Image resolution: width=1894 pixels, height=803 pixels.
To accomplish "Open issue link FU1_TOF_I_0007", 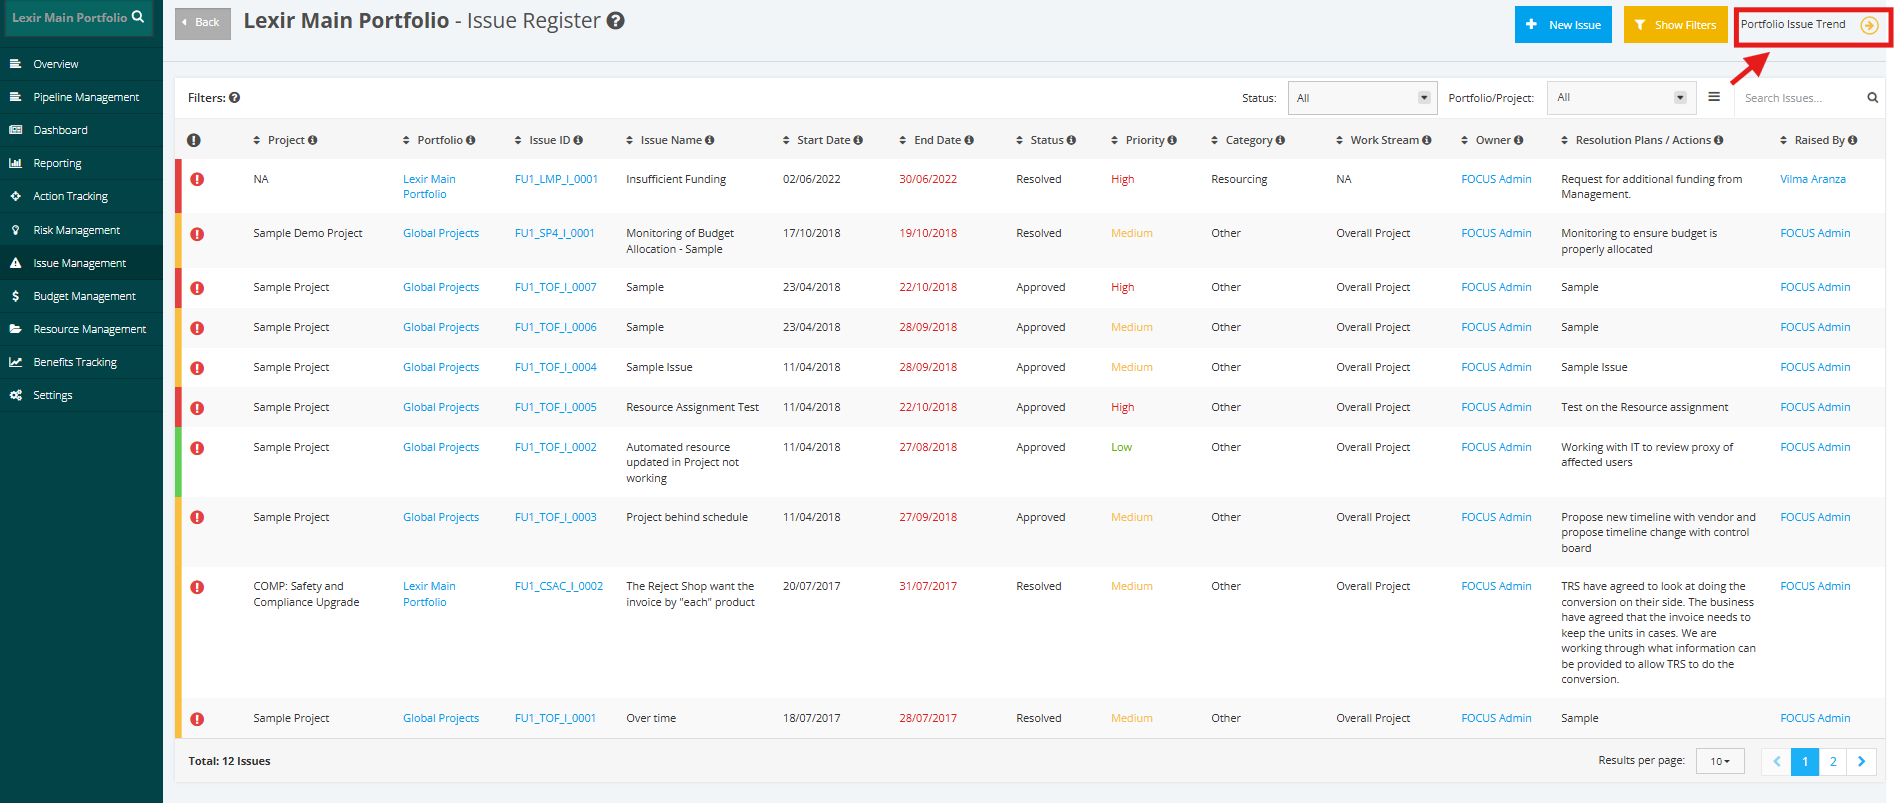I will tap(555, 287).
